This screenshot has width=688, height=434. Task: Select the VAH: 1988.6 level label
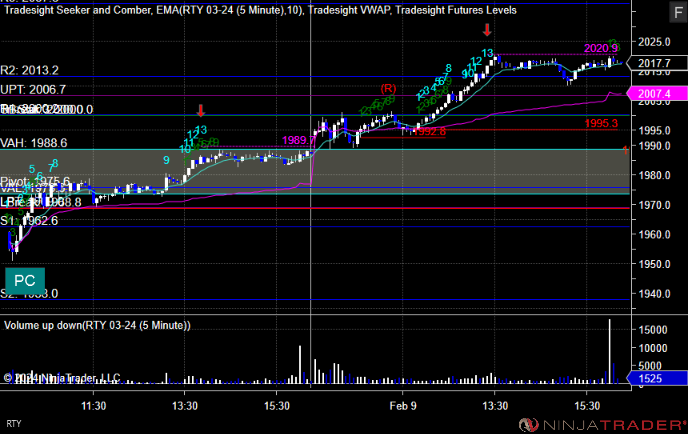point(34,143)
